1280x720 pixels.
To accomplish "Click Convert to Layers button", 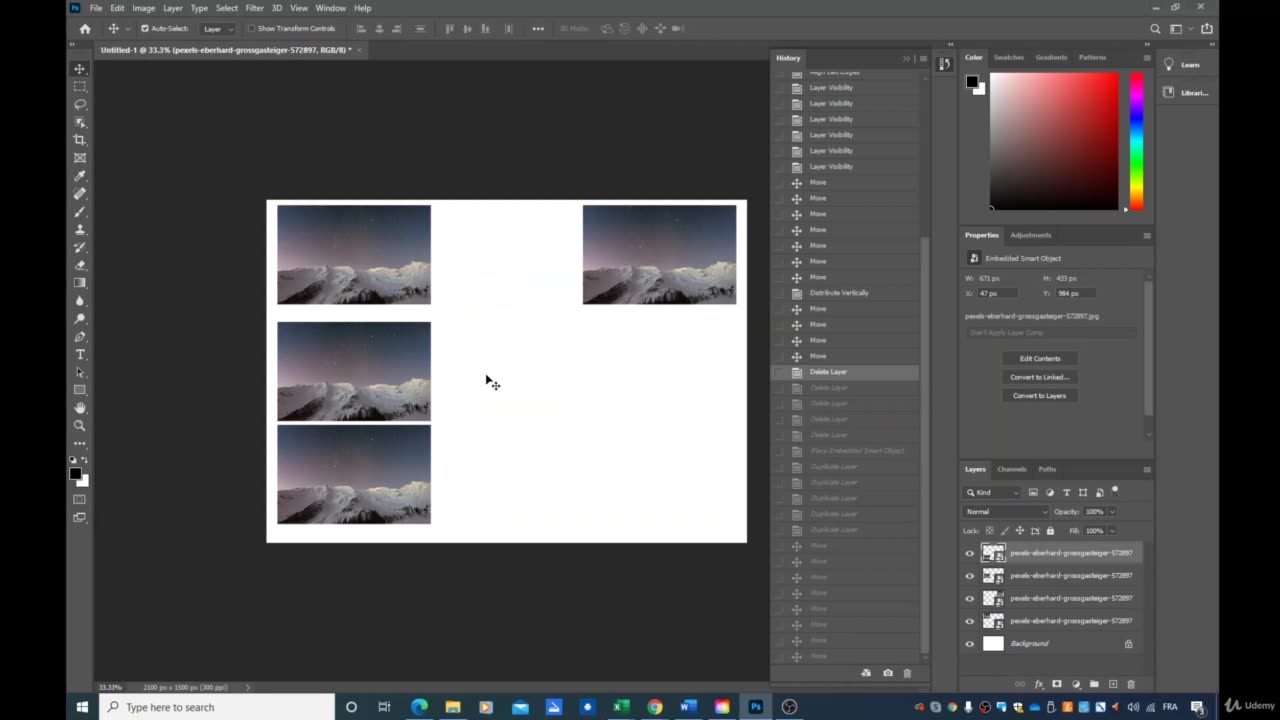I will 1040,395.
